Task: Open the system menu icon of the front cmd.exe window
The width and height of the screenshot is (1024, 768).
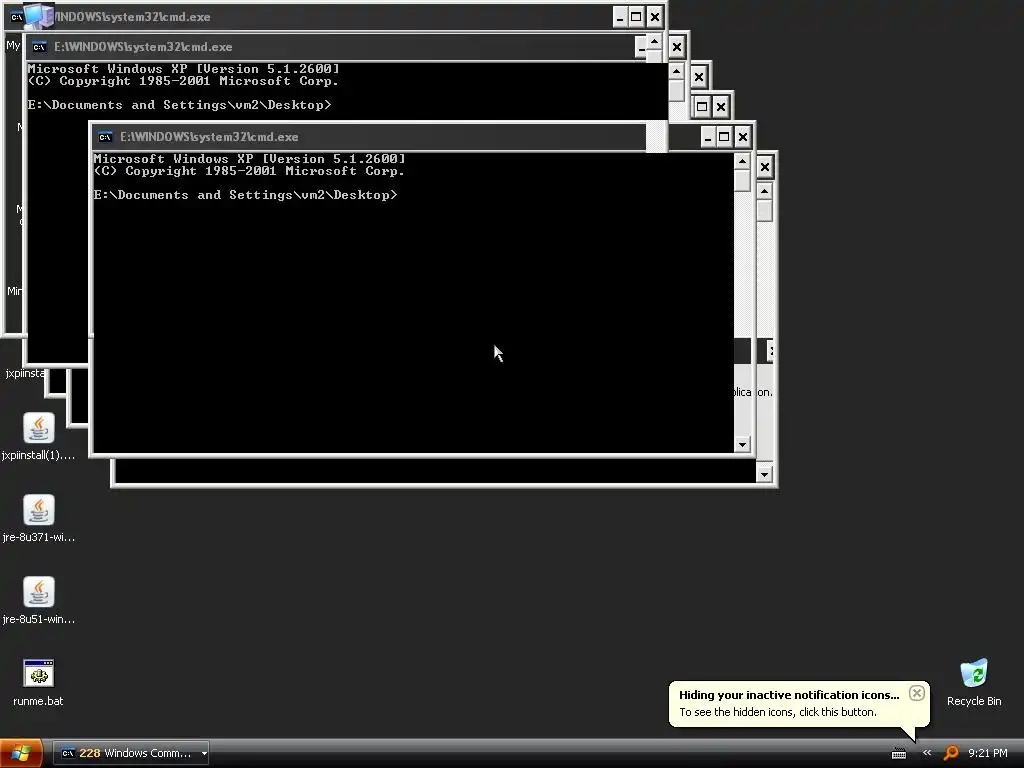Action: 105,137
